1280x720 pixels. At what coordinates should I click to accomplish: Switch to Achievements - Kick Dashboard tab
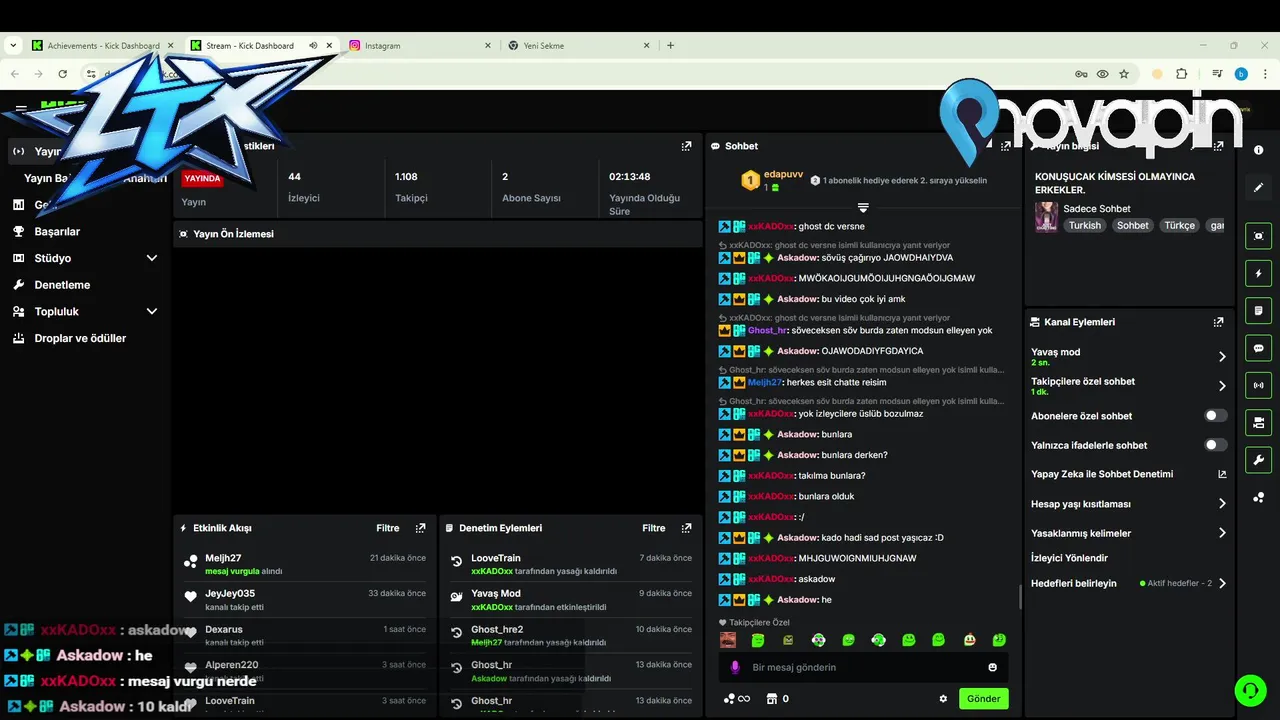click(103, 46)
